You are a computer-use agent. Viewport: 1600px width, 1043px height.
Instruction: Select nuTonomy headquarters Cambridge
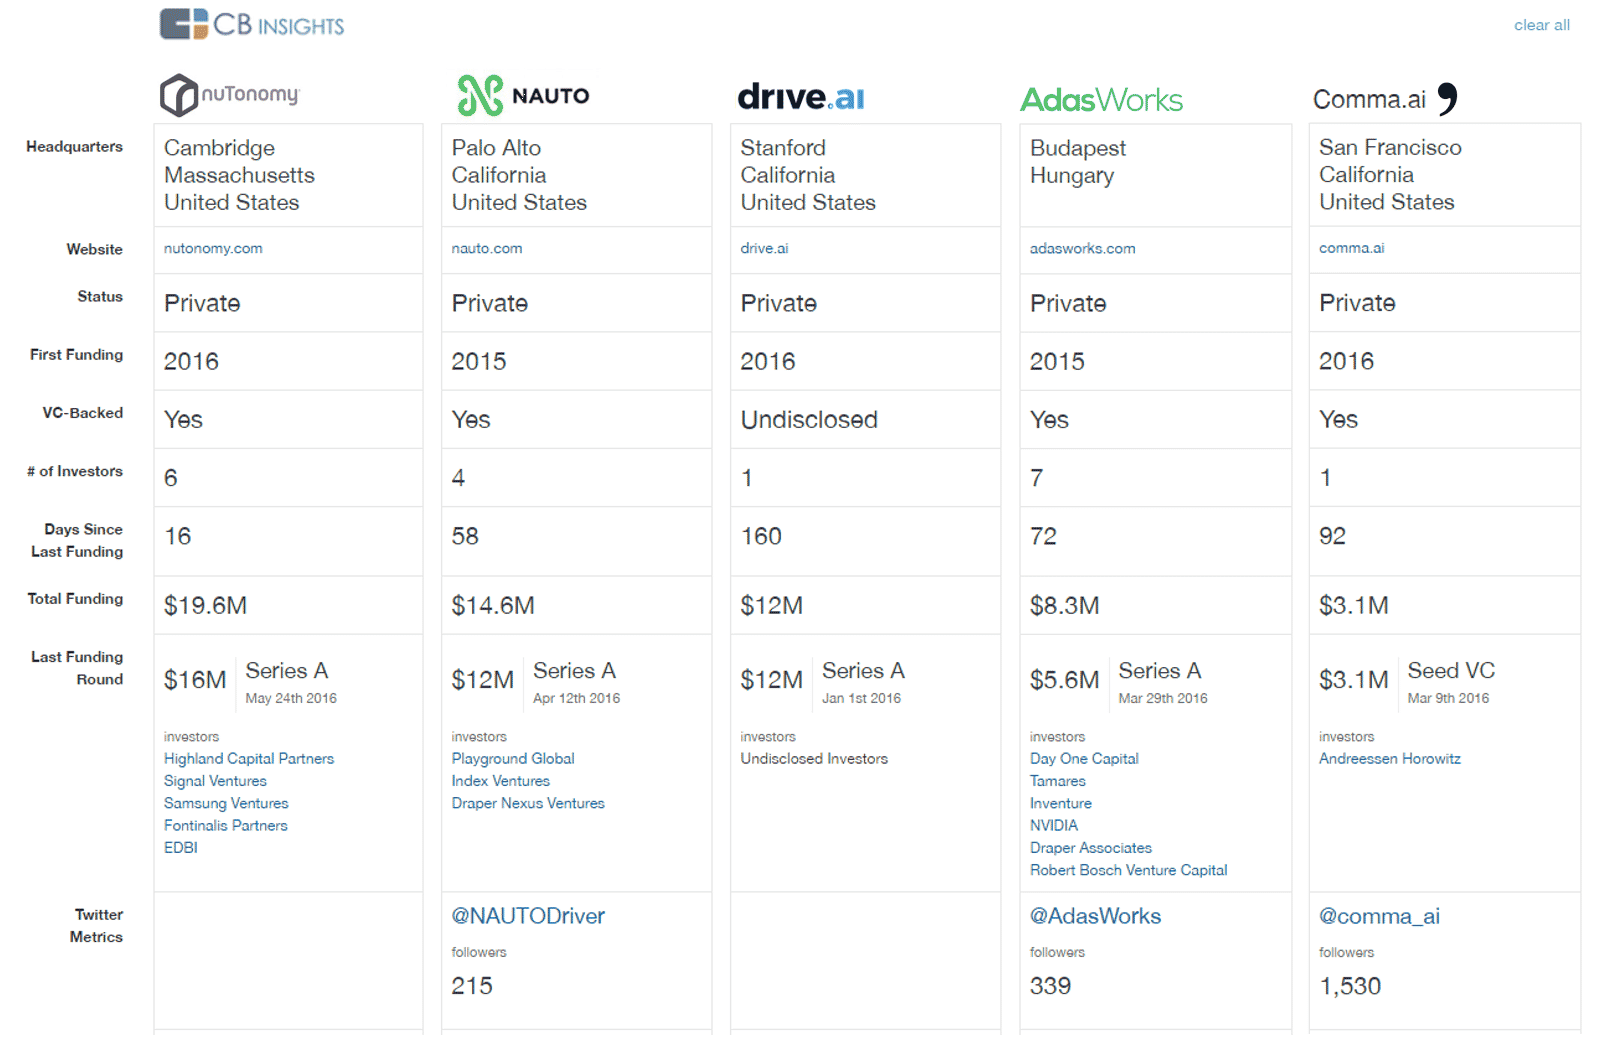point(219,148)
